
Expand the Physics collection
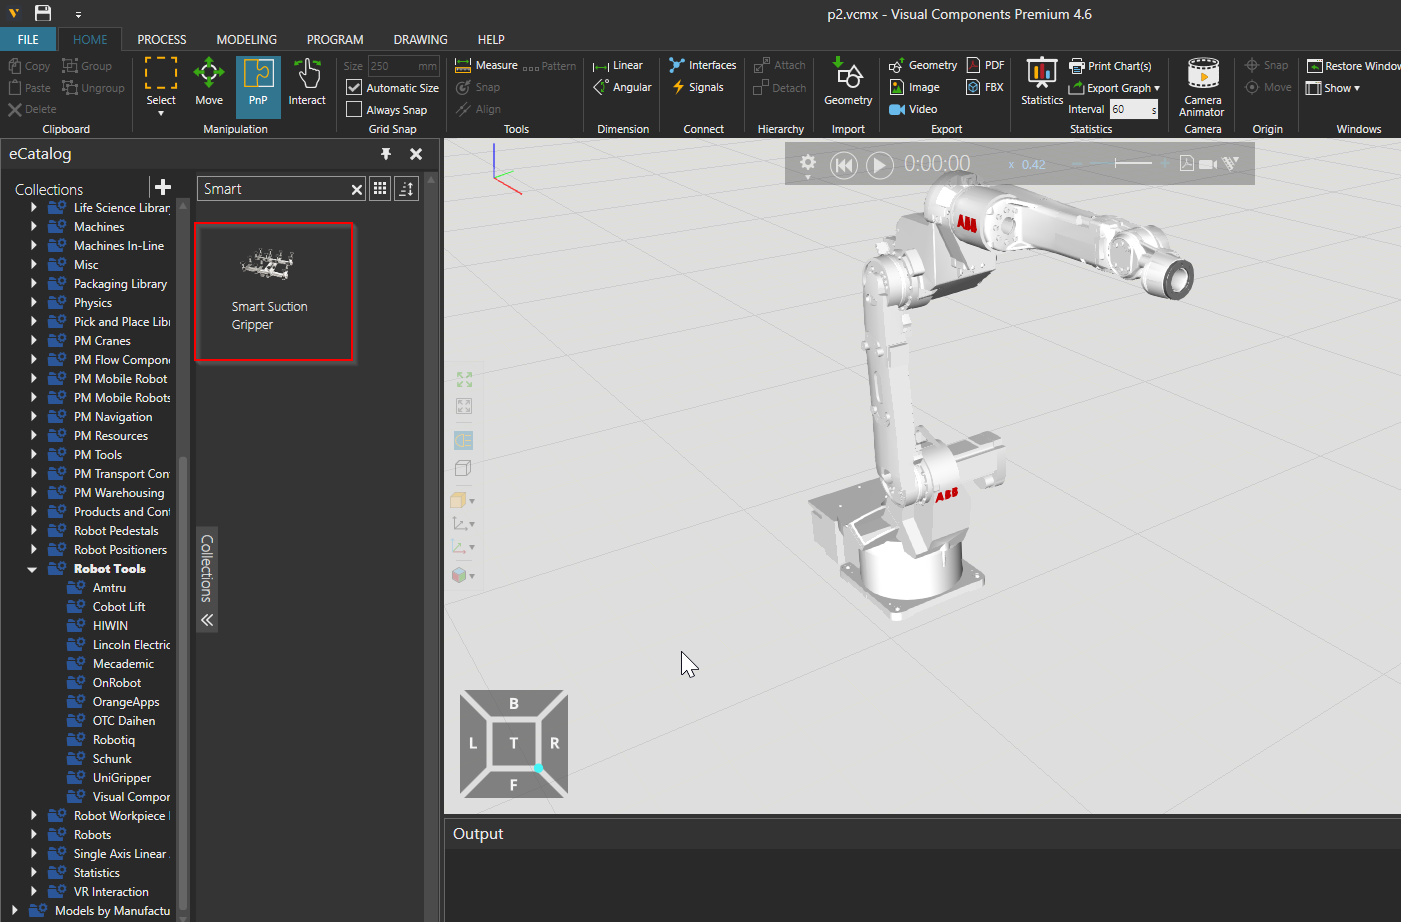pyautogui.click(x=34, y=302)
